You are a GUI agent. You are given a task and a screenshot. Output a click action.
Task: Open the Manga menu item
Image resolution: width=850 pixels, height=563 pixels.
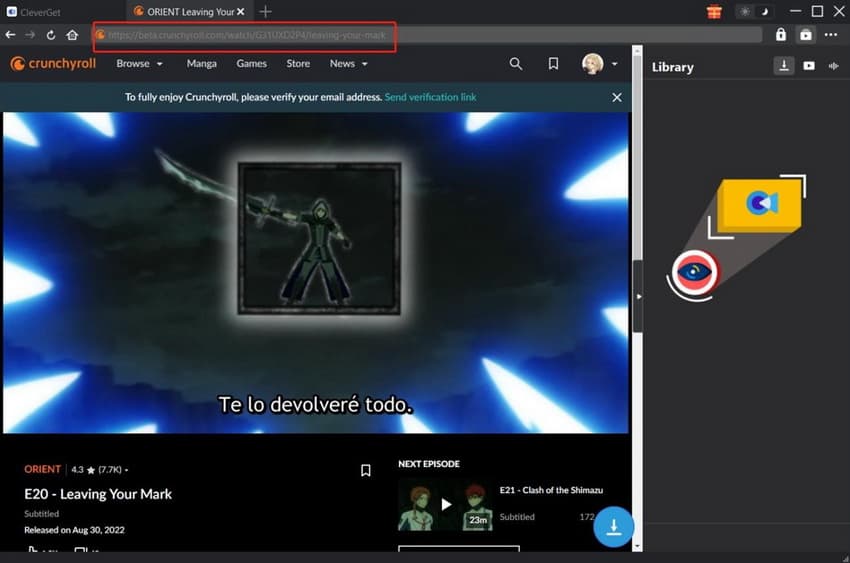click(201, 64)
